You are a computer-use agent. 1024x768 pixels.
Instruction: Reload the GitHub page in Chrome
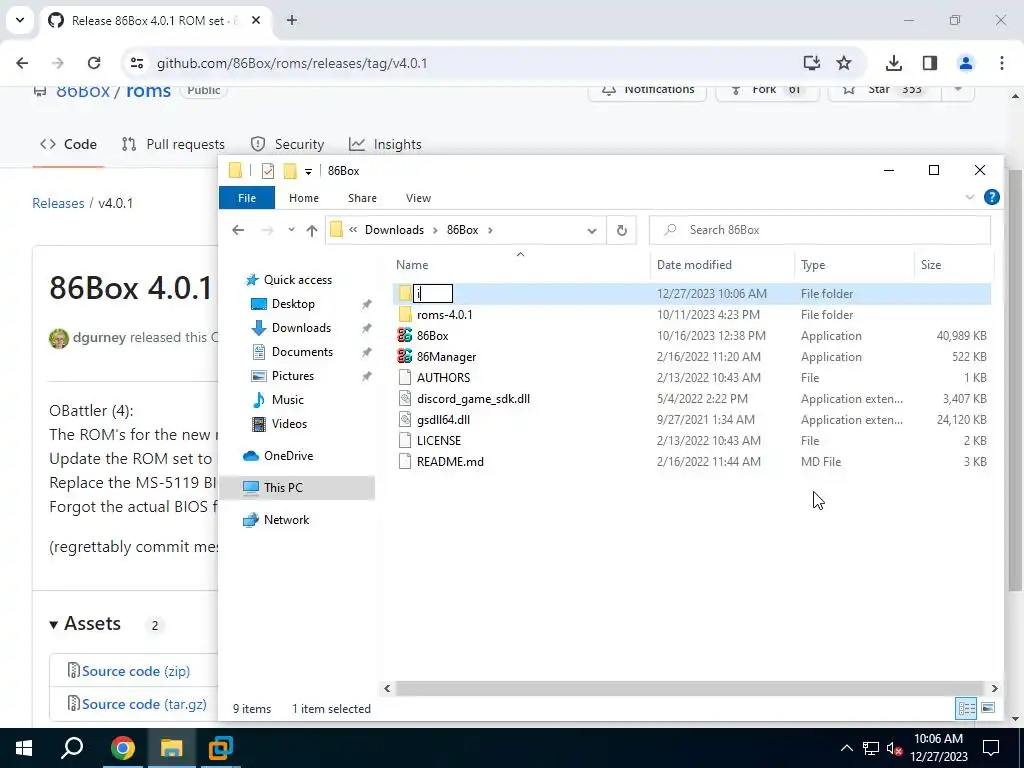click(x=94, y=63)
